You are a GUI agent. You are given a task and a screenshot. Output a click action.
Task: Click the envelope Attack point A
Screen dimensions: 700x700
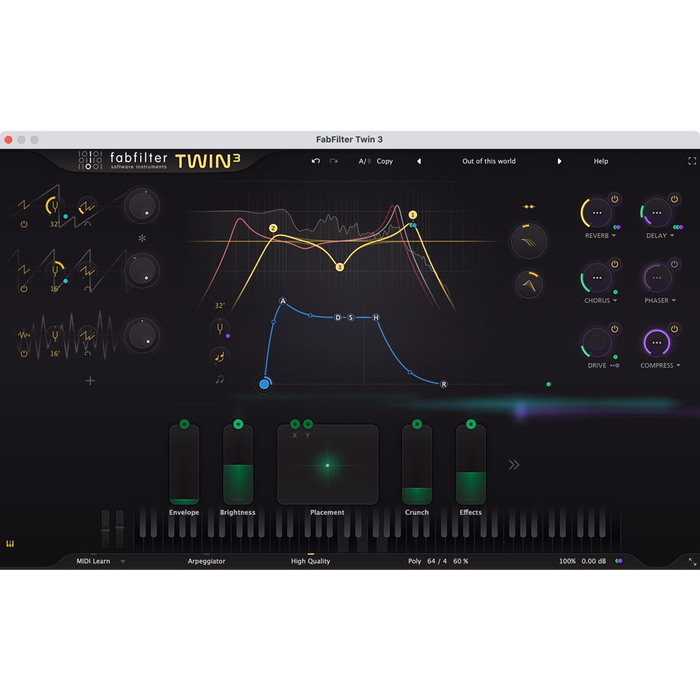pyautogui.click(x=283, y=301)
